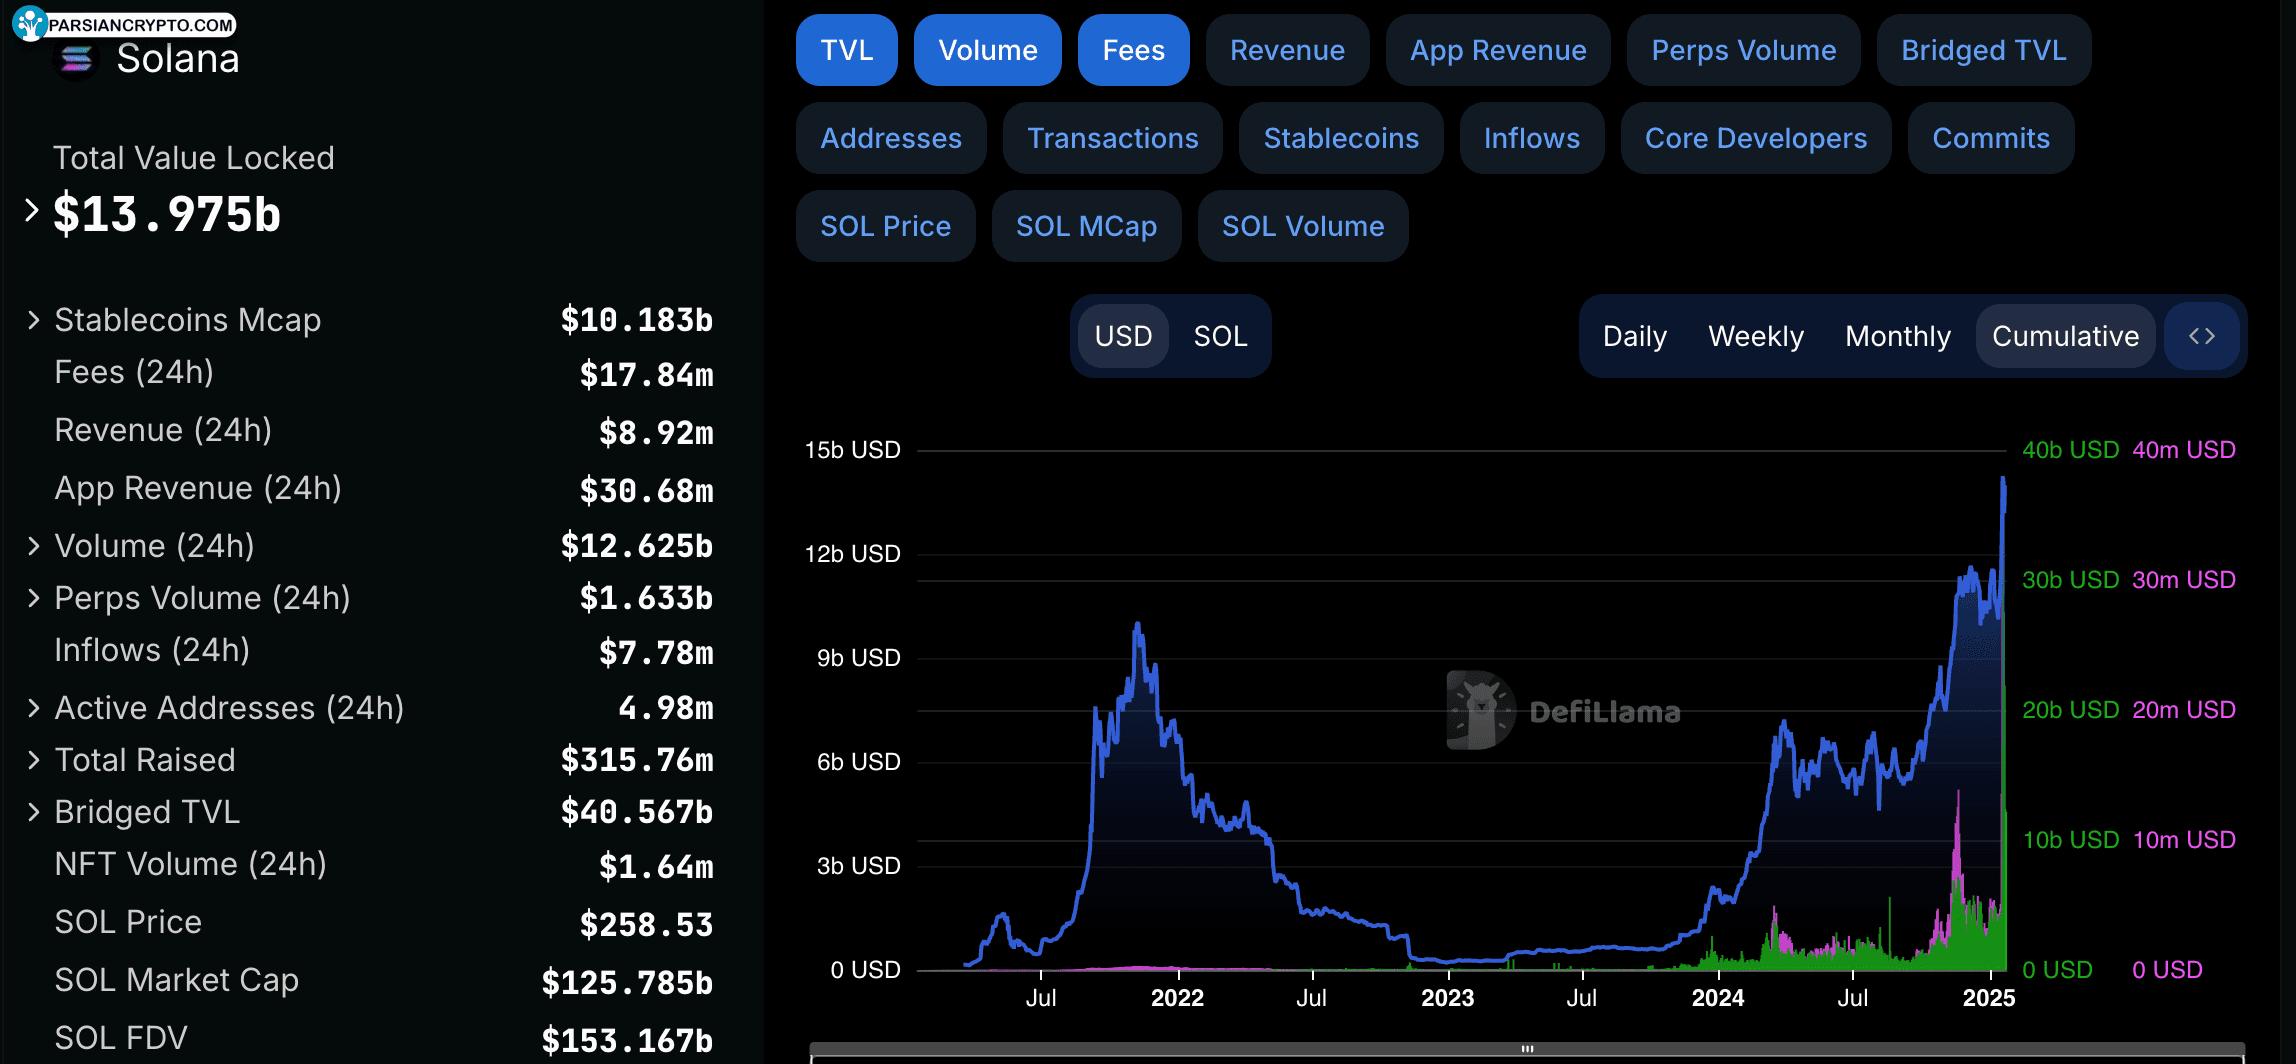
Task: Expand the Active Addresses (24h) row
Action: coord(34,708)
